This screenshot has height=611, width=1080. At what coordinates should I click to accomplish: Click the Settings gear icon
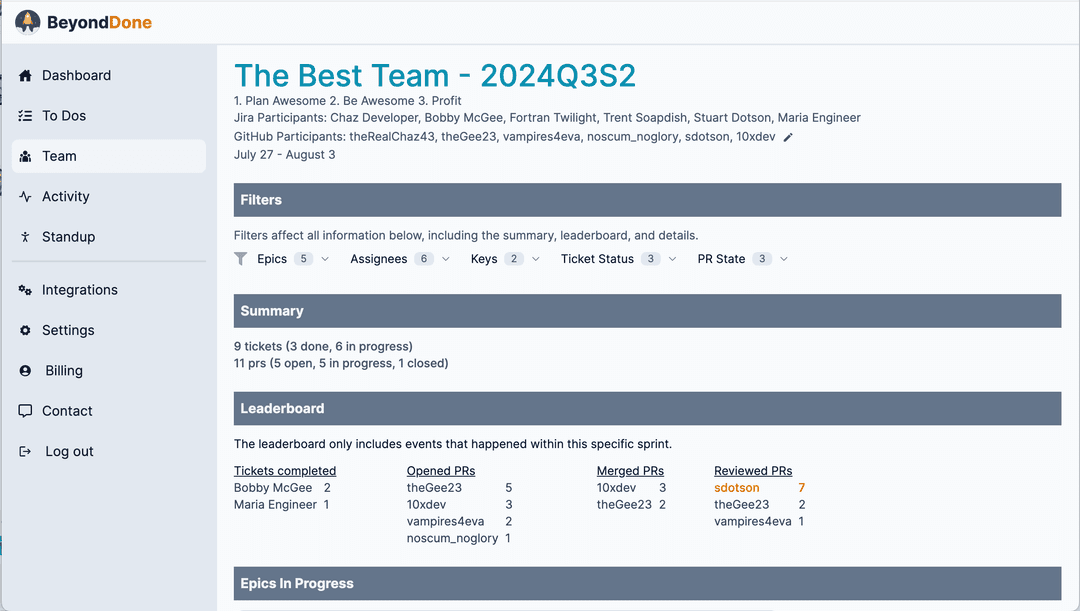[x=25, y=330]
